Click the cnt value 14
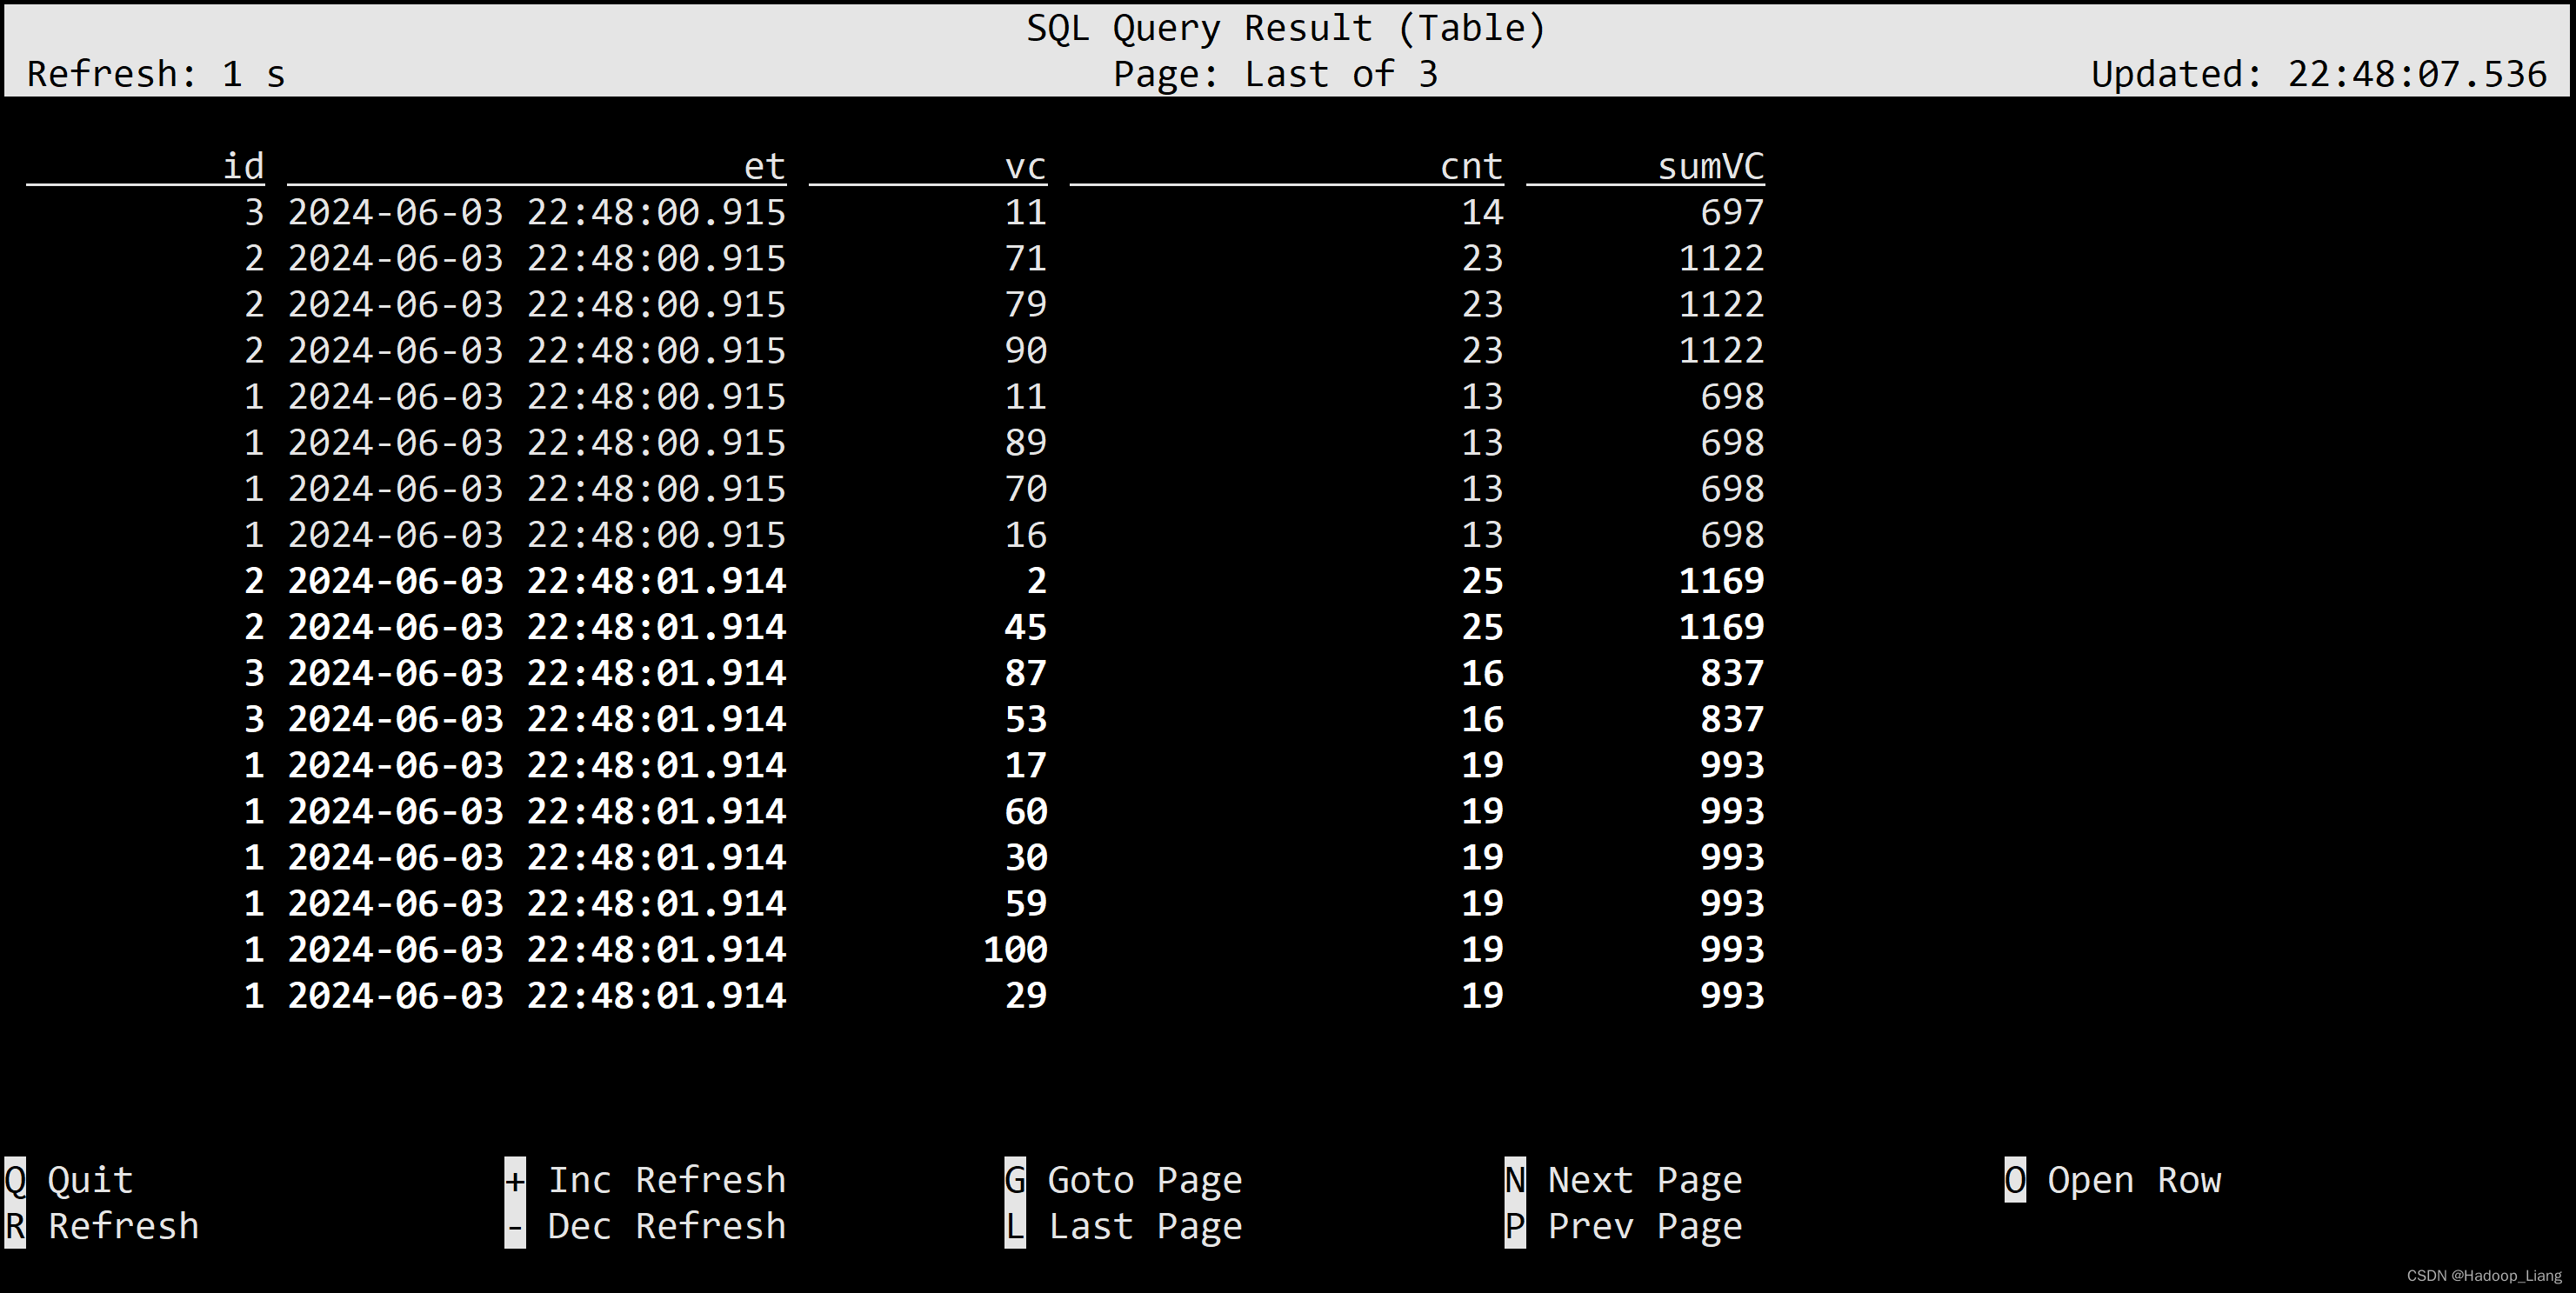The width and height of the screenshot is (2576, 1293). tap(1483, 212)
